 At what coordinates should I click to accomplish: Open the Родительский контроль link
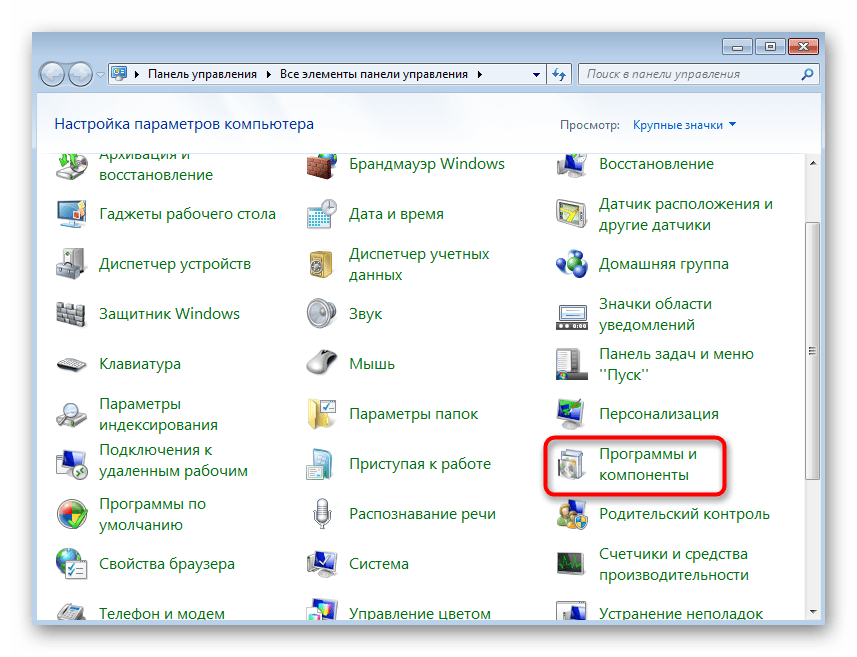tap(684, 514)
